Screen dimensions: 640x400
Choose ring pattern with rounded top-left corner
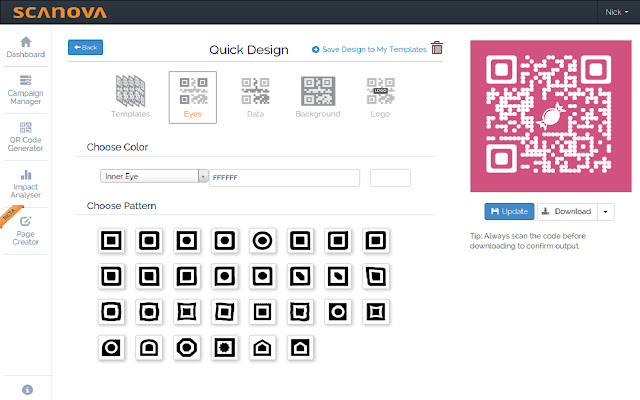coord(111,348)
